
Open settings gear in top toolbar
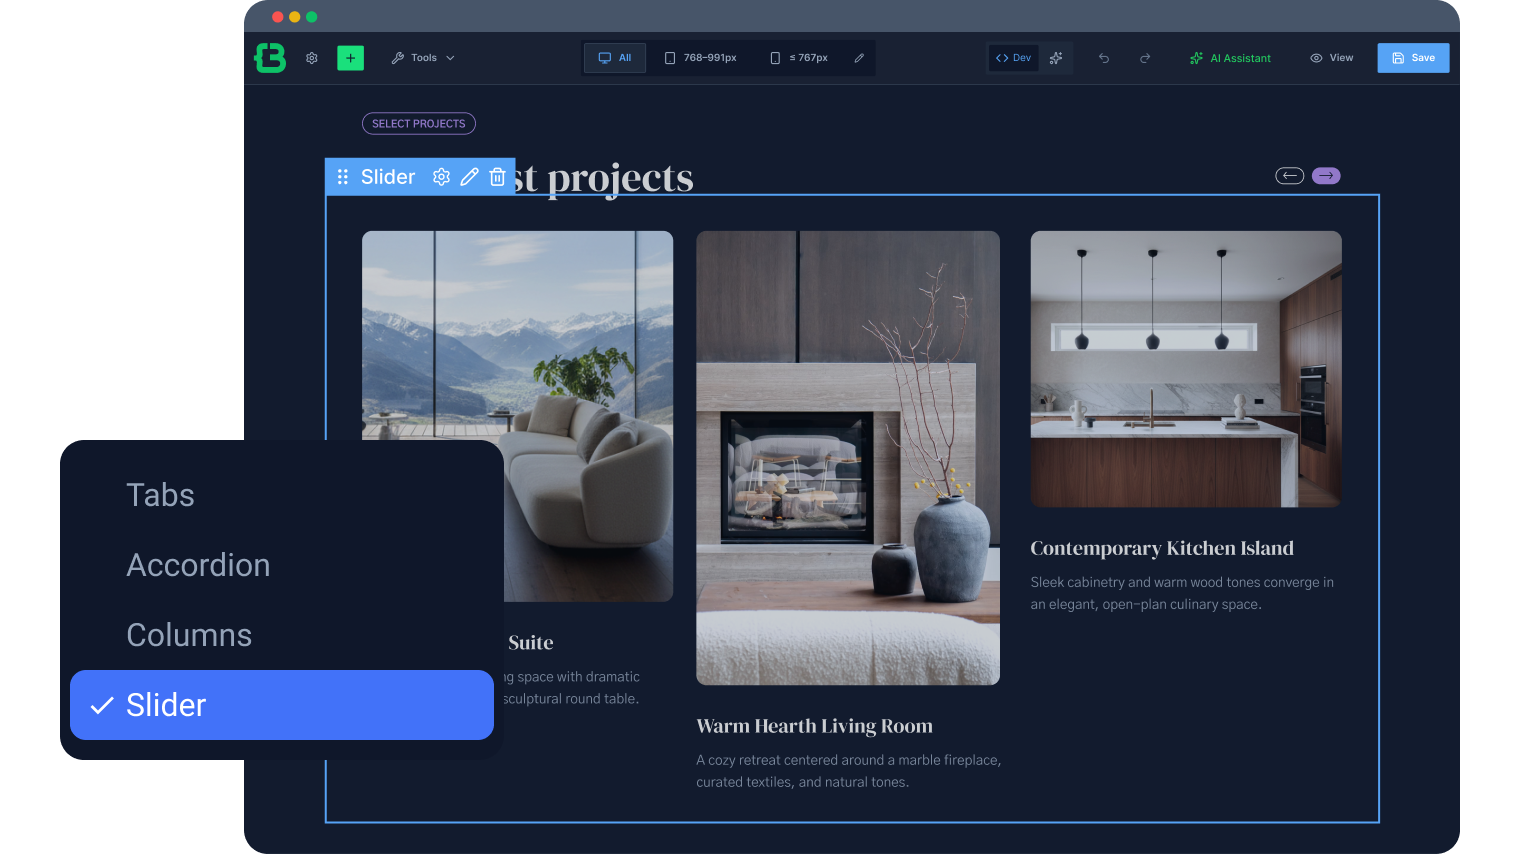[x=312, y=58]
